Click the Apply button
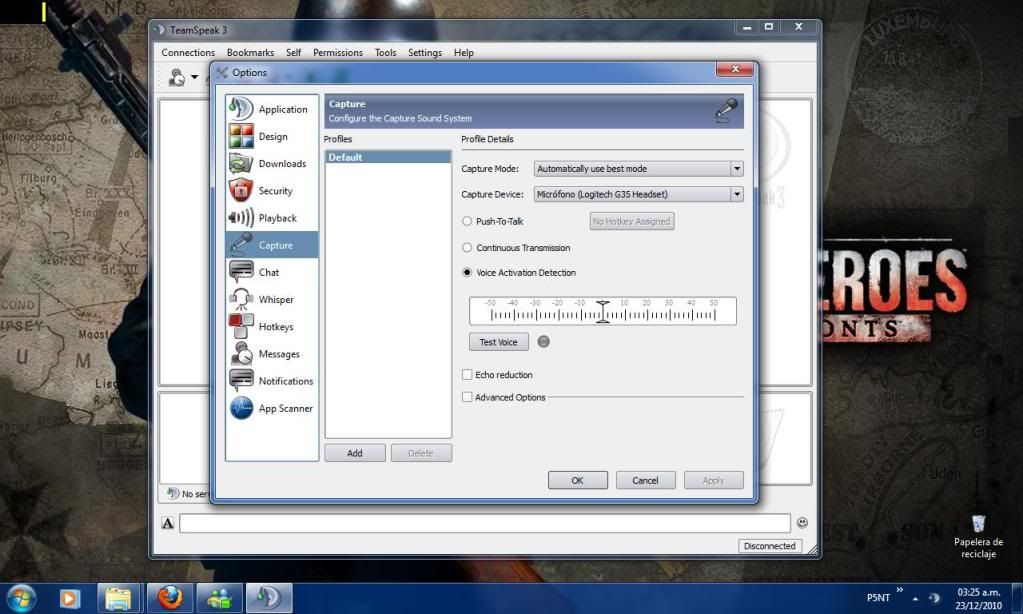Image resolution: width=1023 pixels, height=614 pixels. coord(713,480)
